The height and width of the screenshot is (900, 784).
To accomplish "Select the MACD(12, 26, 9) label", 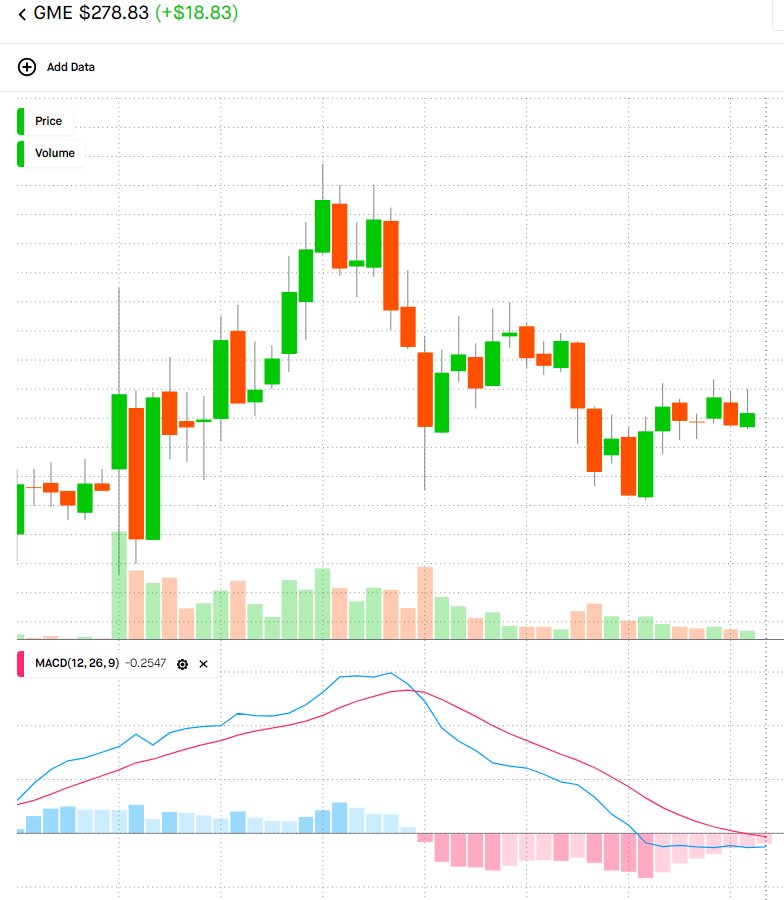I will (77, 663).
